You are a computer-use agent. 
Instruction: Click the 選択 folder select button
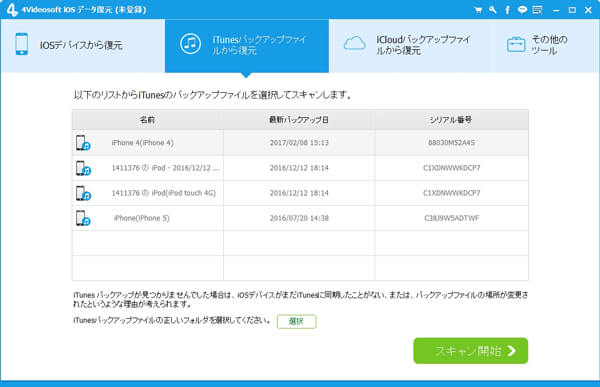point(297,322)
